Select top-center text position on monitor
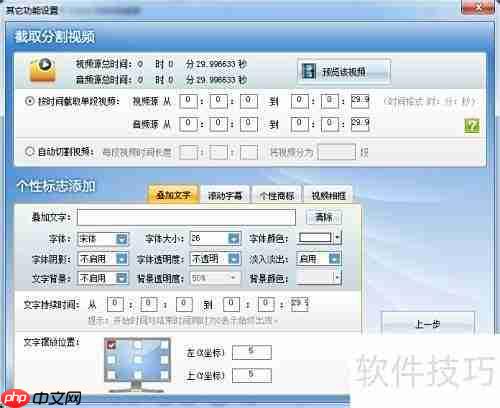This screenshot has width=500, height=408. [137, 345]
